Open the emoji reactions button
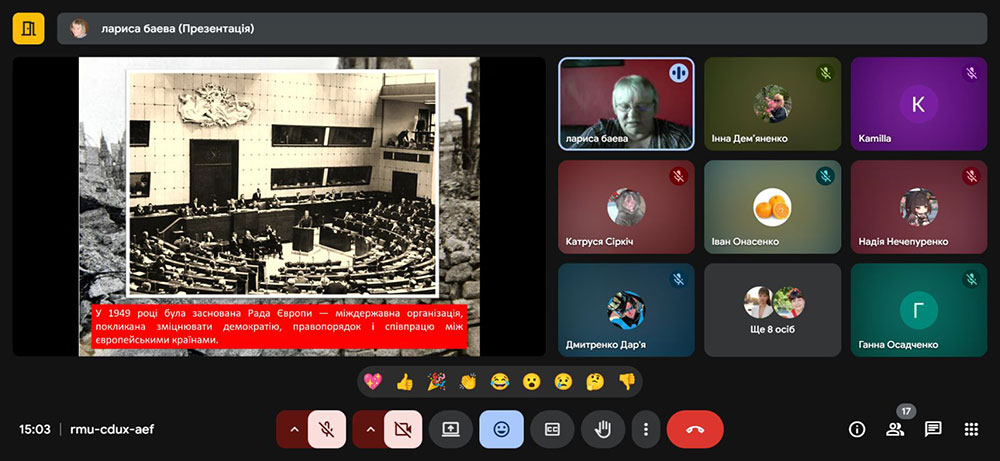 [501, 429]
